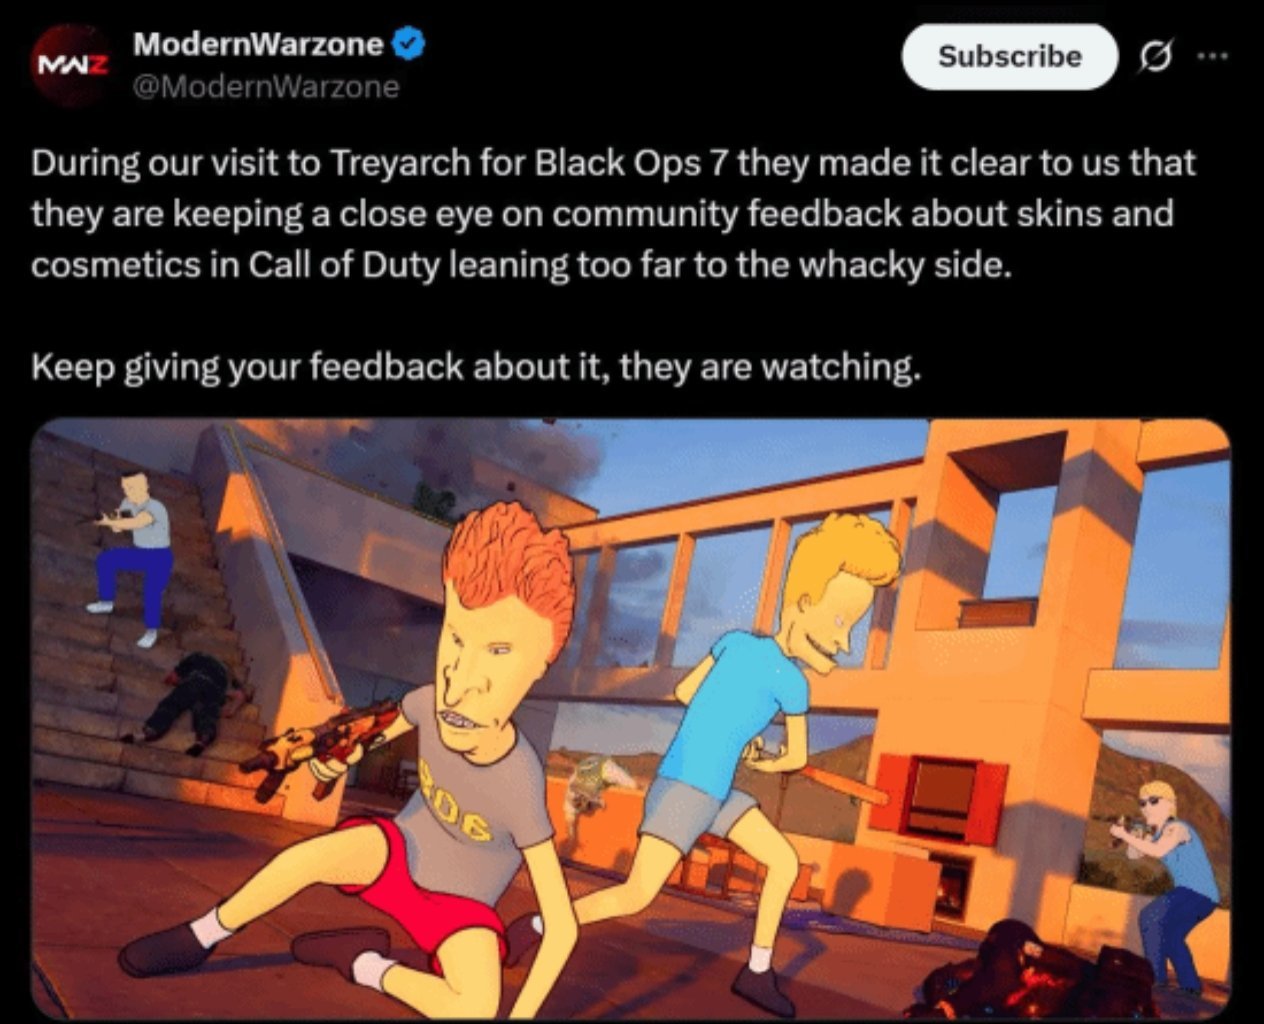
Task: Click the Subscribe button
Action: [1009, 57]
